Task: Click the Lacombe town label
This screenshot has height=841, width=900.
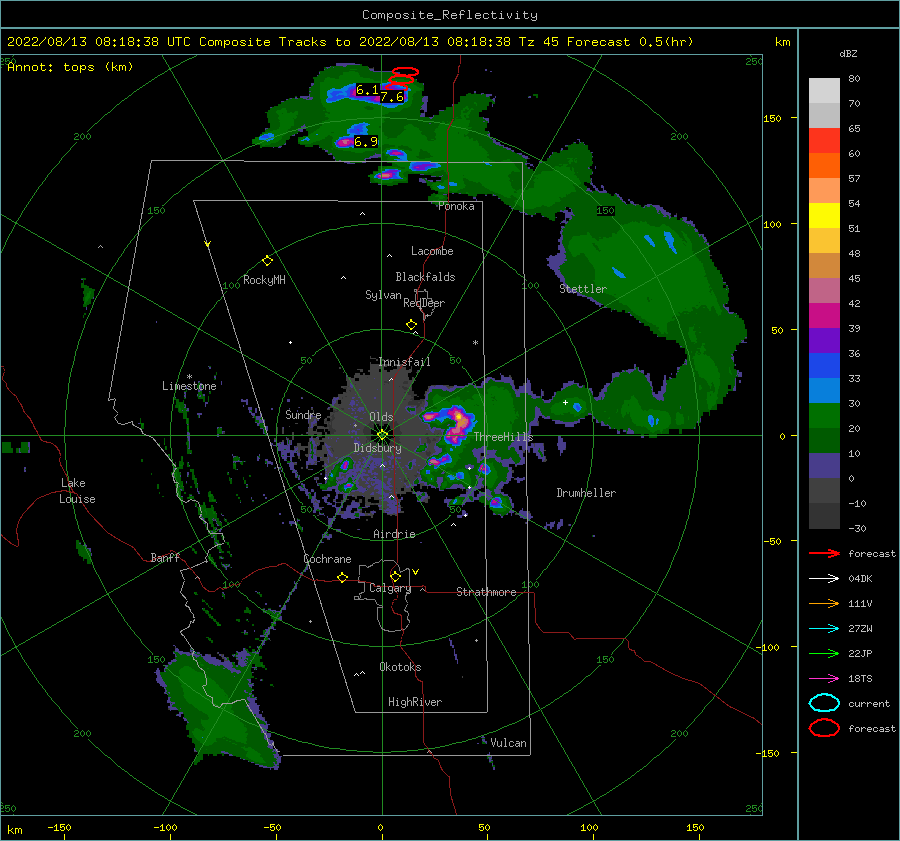Action: 432,251
